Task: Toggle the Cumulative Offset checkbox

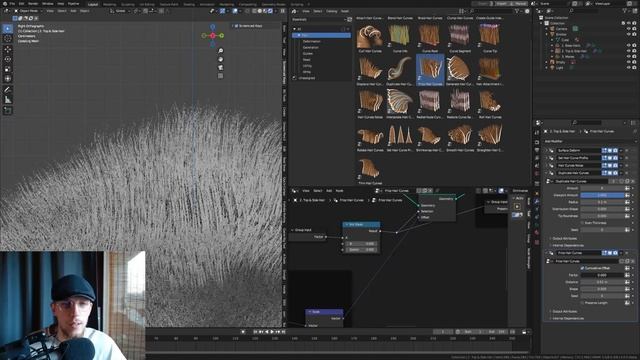Action: click(582, 268)
